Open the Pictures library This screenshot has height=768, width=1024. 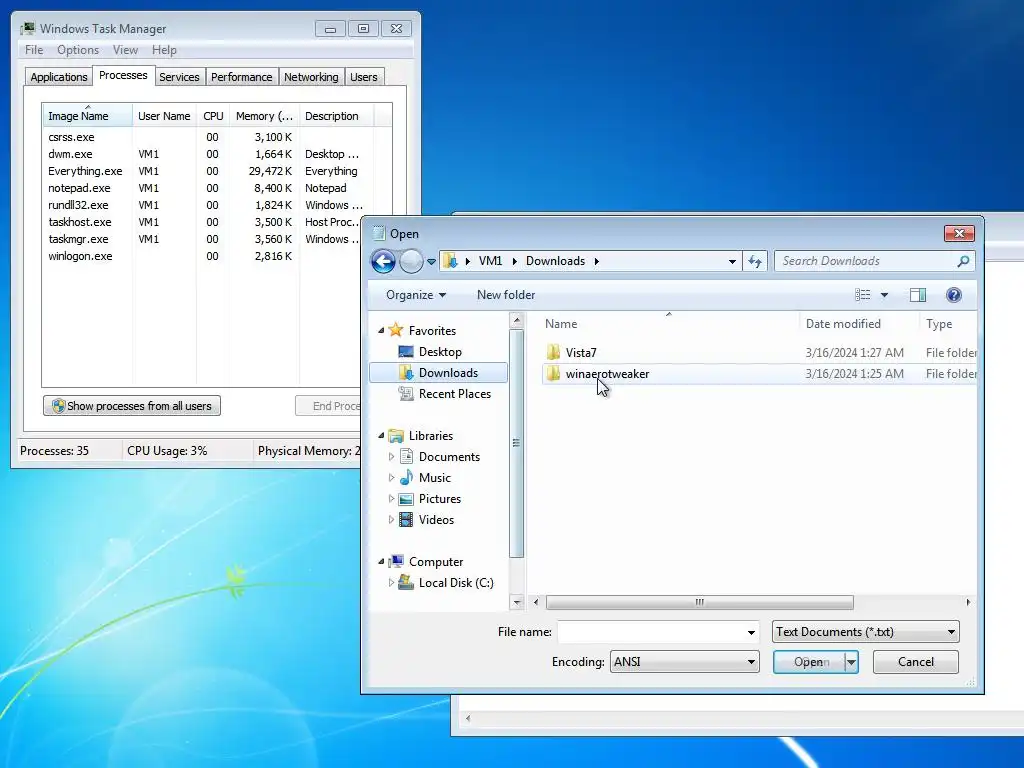440,498
